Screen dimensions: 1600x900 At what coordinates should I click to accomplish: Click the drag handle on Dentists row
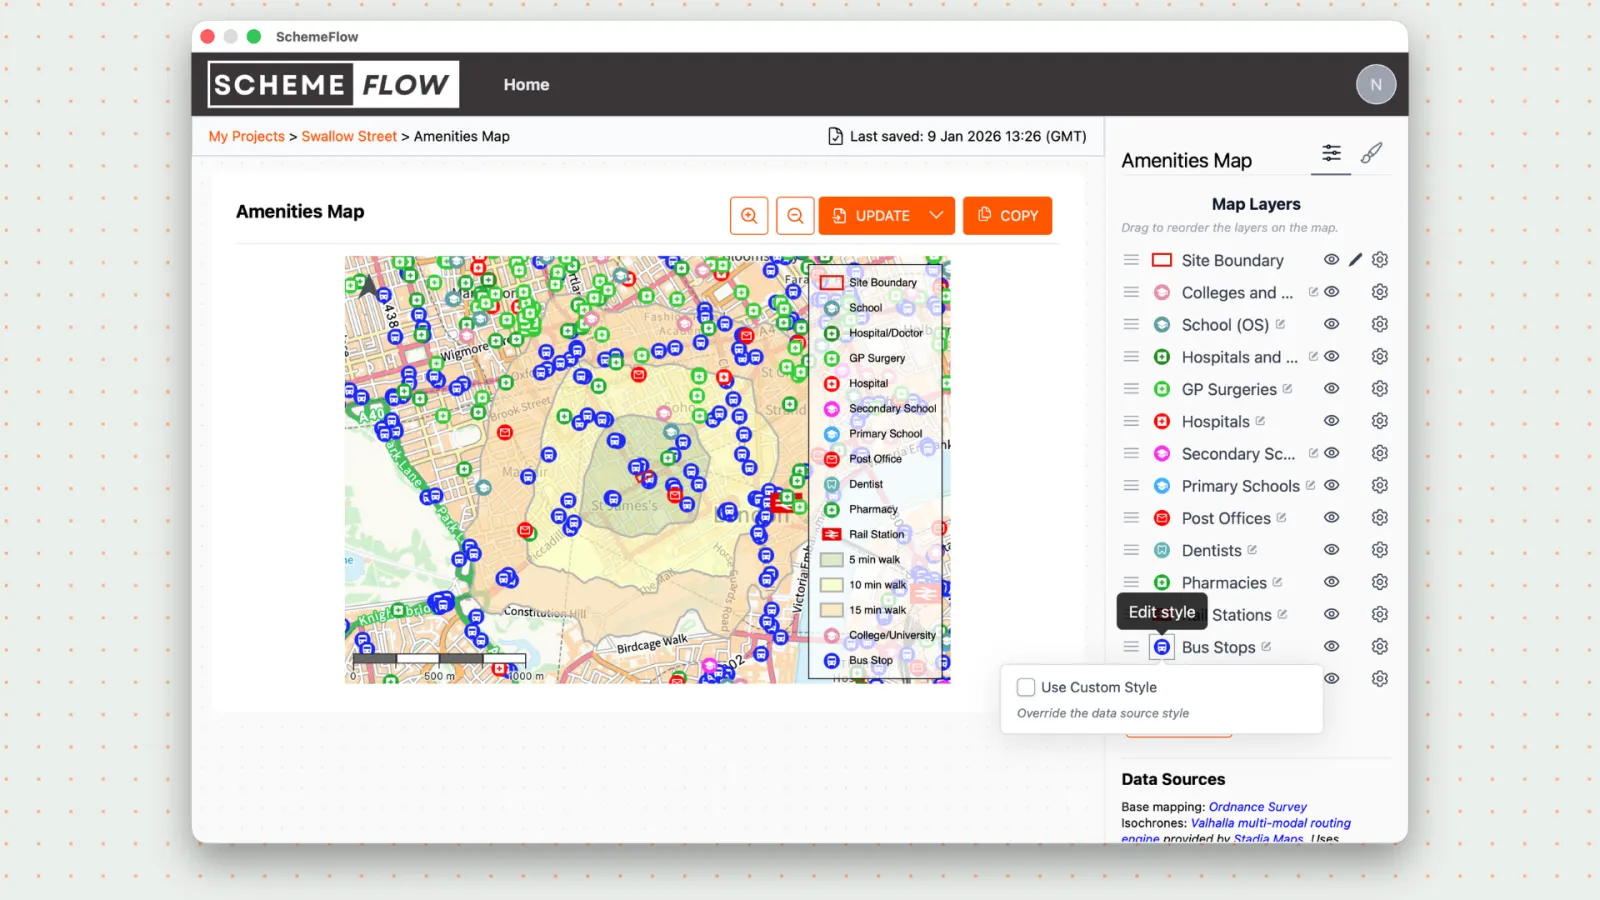1131,550
